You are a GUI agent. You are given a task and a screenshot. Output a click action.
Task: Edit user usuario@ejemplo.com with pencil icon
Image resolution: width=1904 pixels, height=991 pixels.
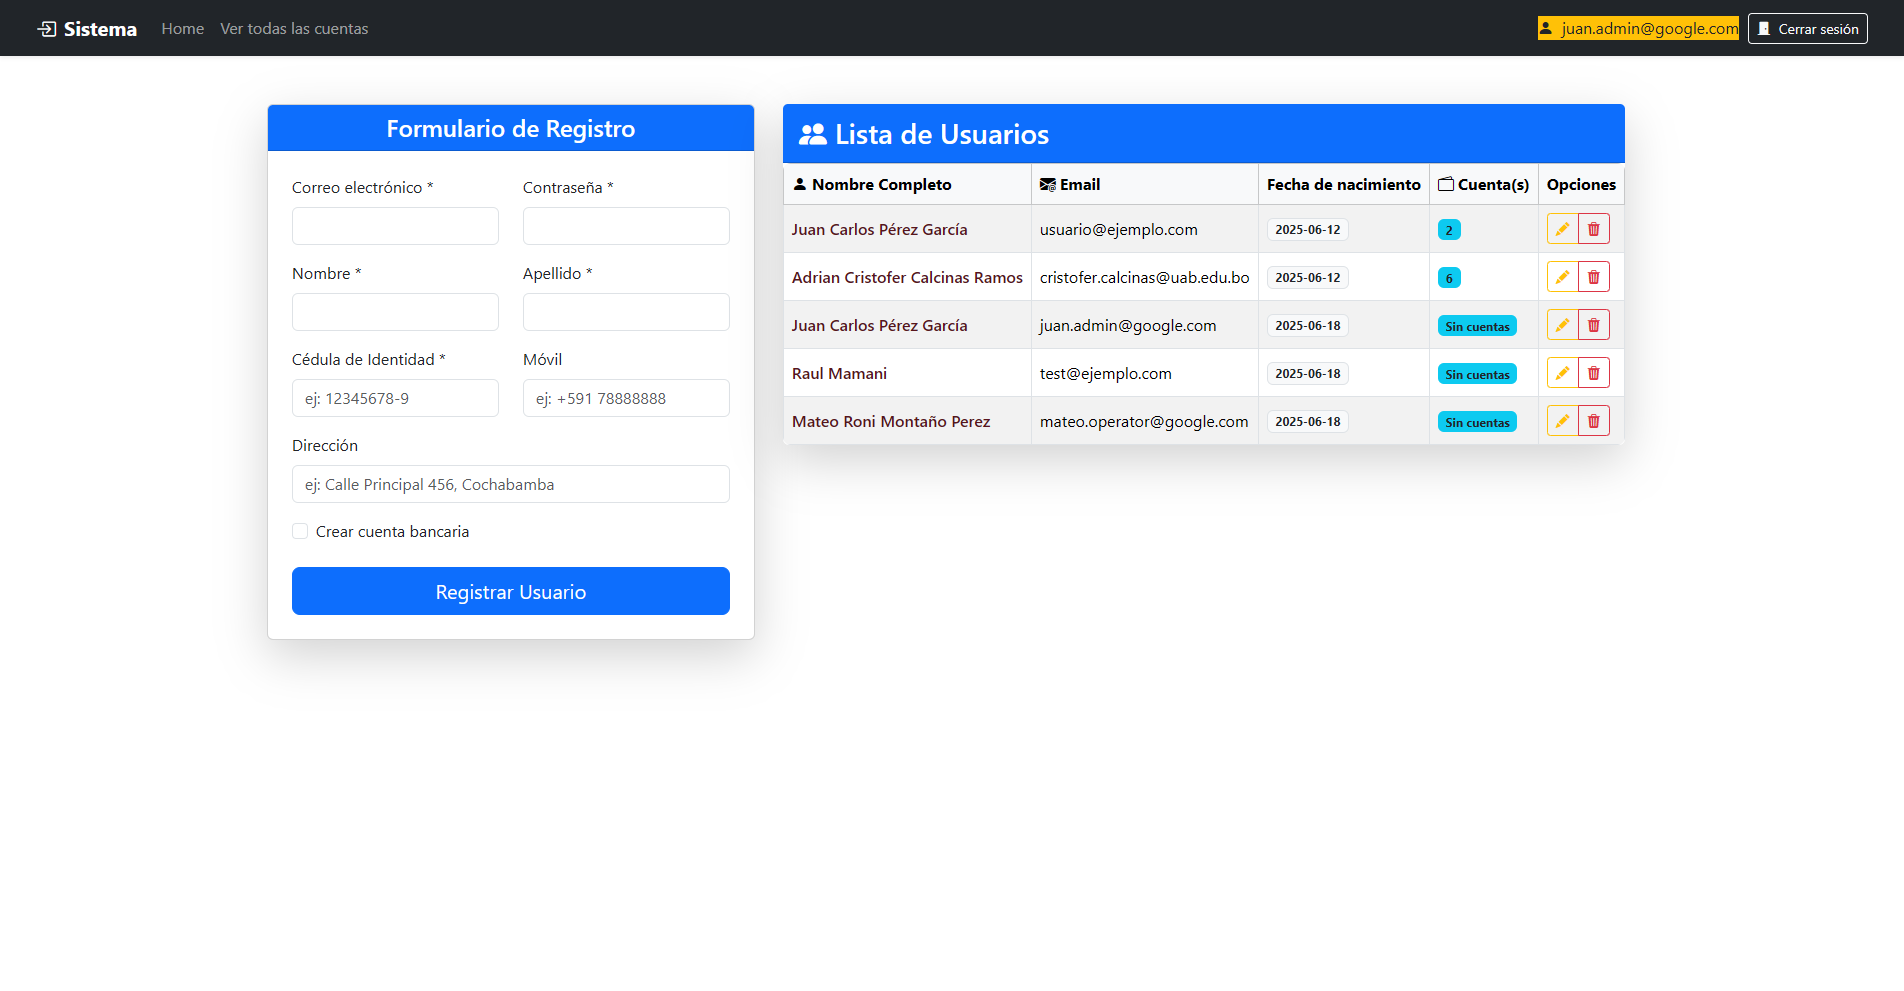coord(1562,229)
